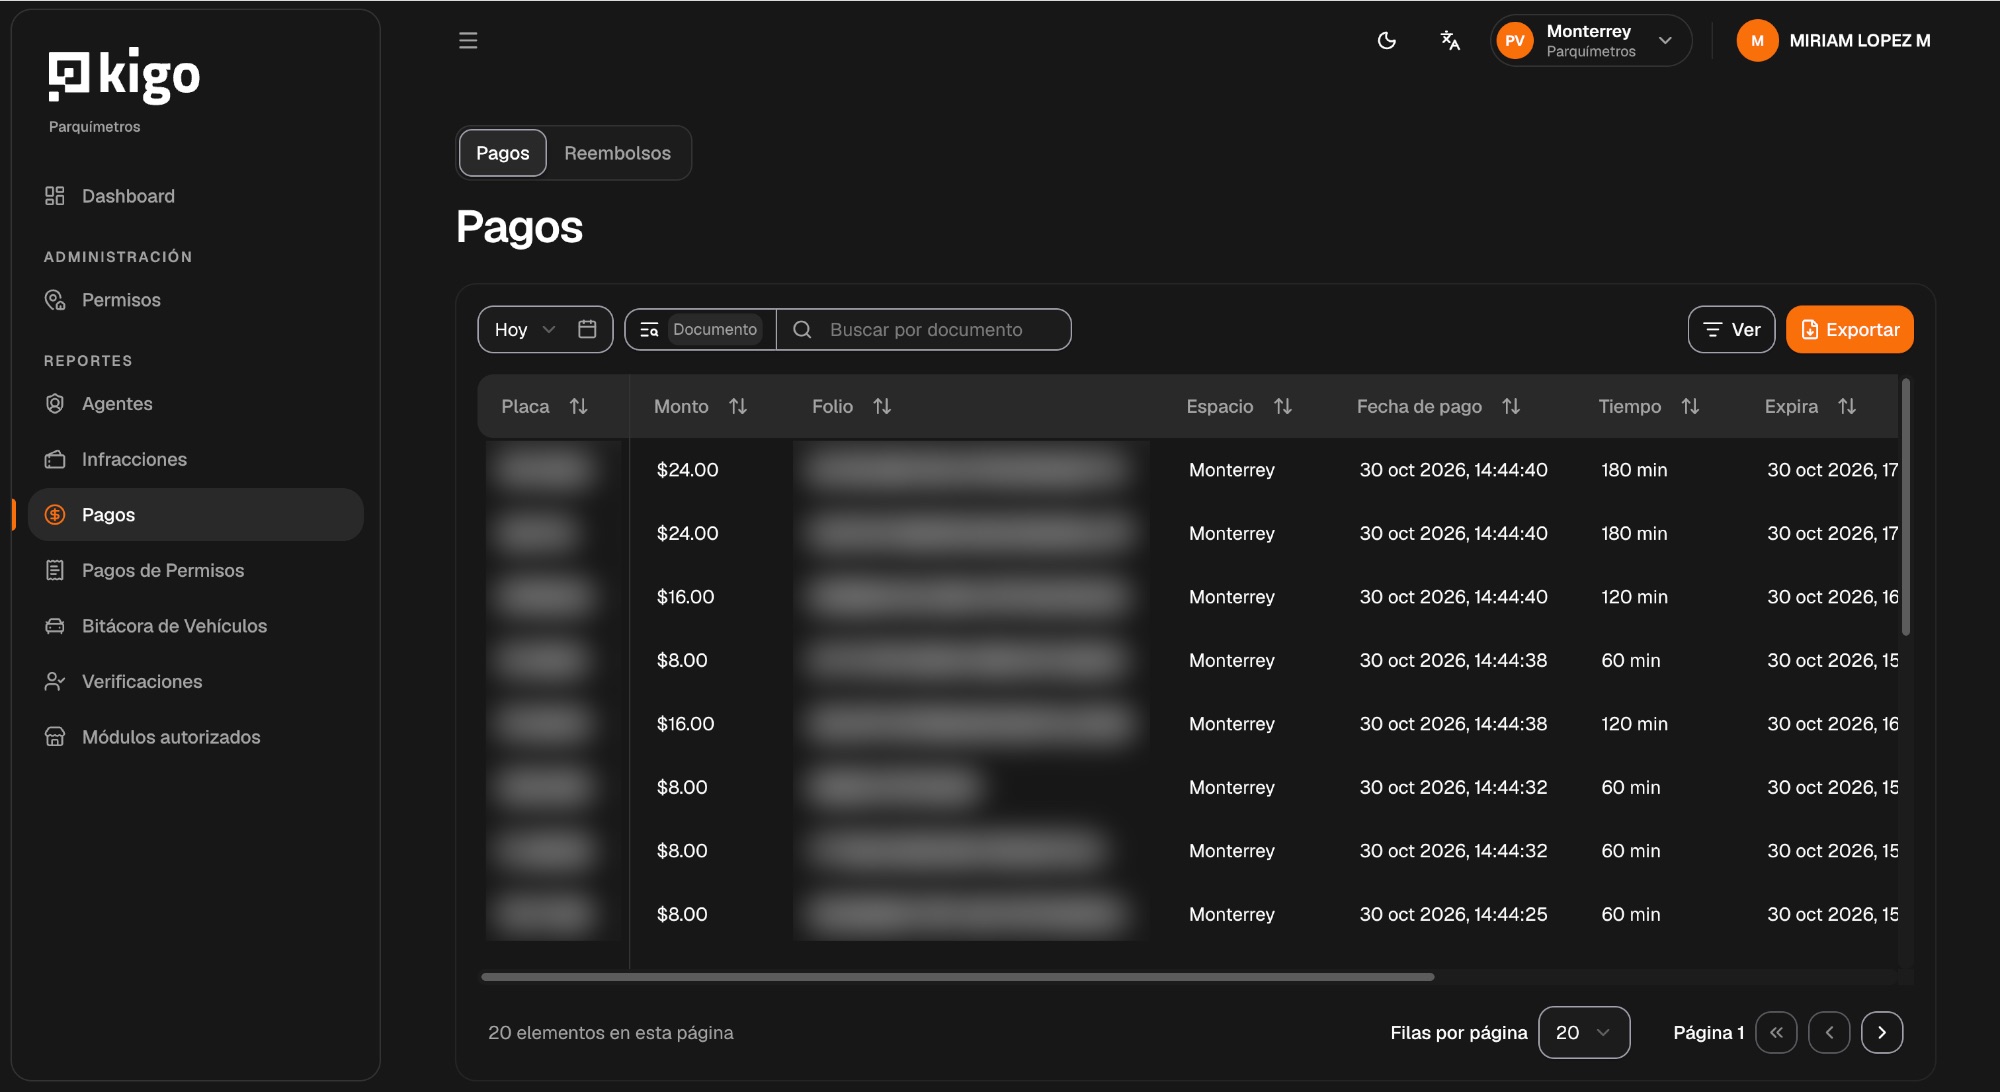
Task: Click the magnifier search icon
Action: coord(802,329)
